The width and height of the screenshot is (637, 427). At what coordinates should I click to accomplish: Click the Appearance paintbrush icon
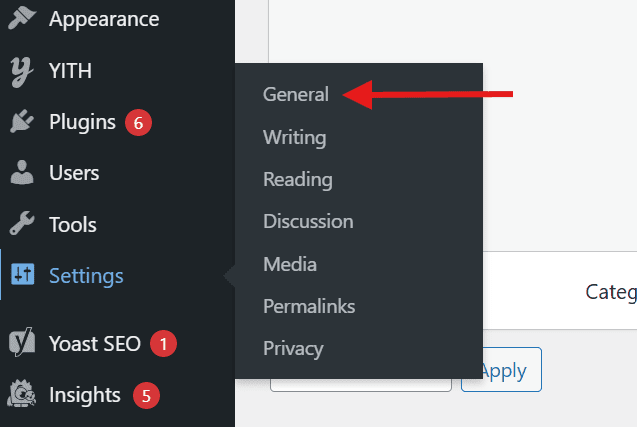(21, 18)
